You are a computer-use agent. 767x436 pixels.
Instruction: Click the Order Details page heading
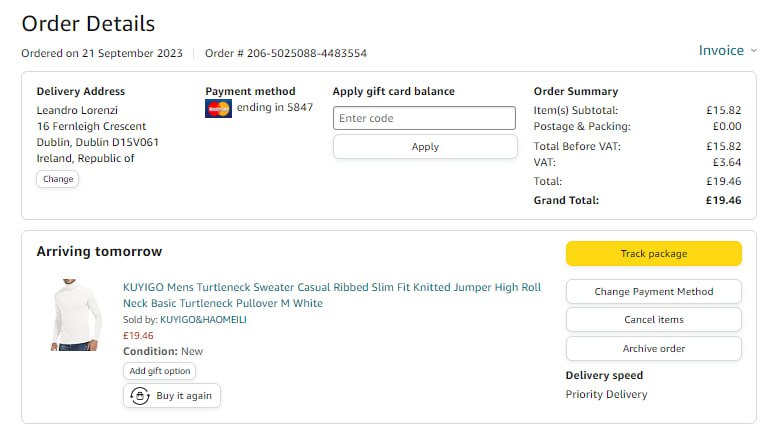click(88, 23)
